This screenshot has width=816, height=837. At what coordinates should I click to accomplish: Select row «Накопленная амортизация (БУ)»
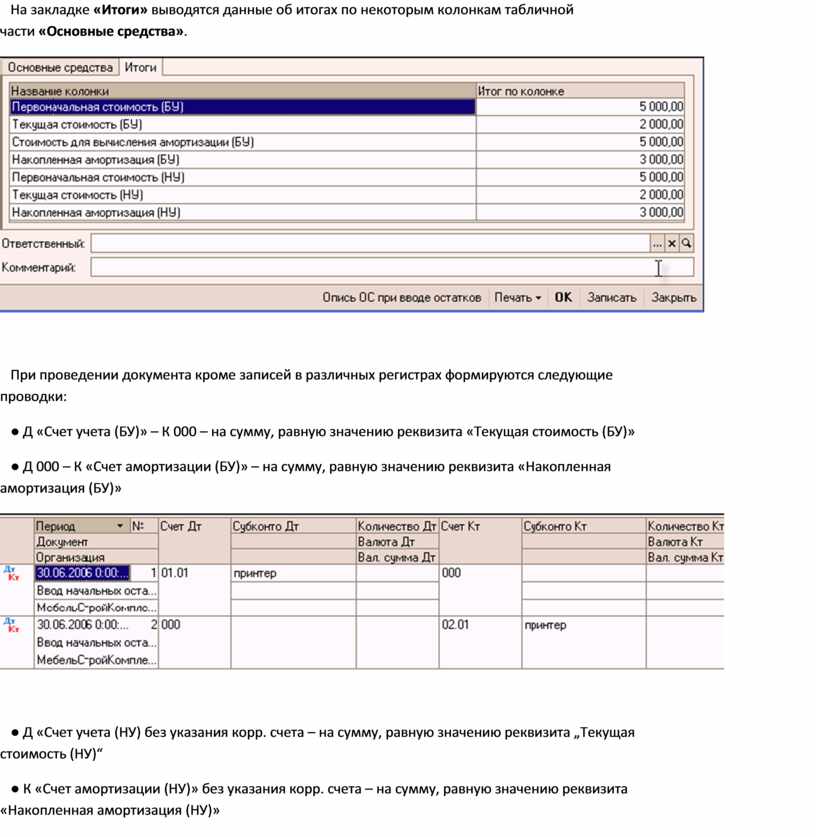(347, 160)
